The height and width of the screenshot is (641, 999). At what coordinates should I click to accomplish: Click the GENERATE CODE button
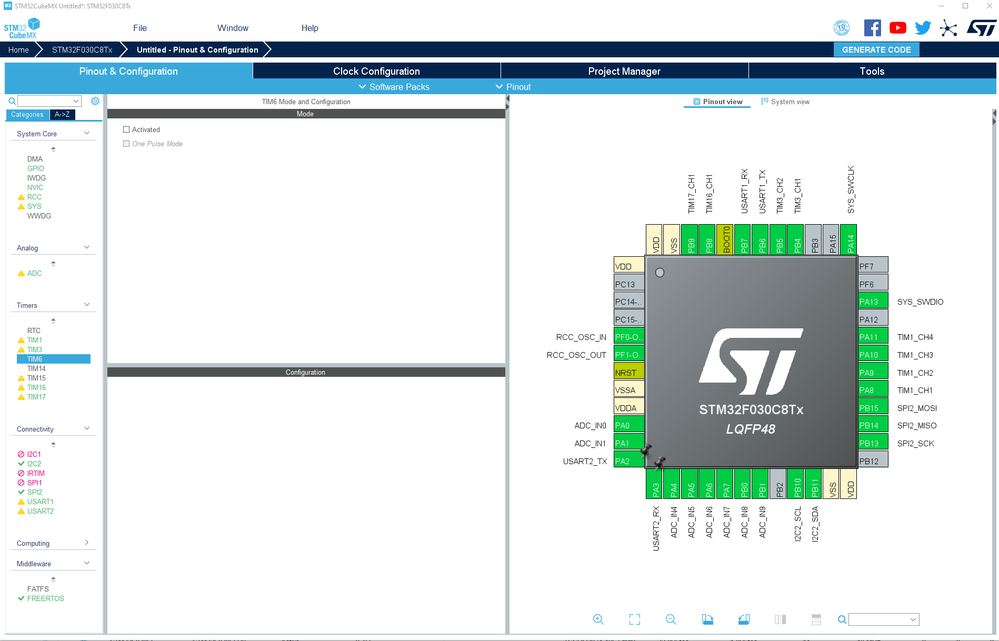point(876,50)
